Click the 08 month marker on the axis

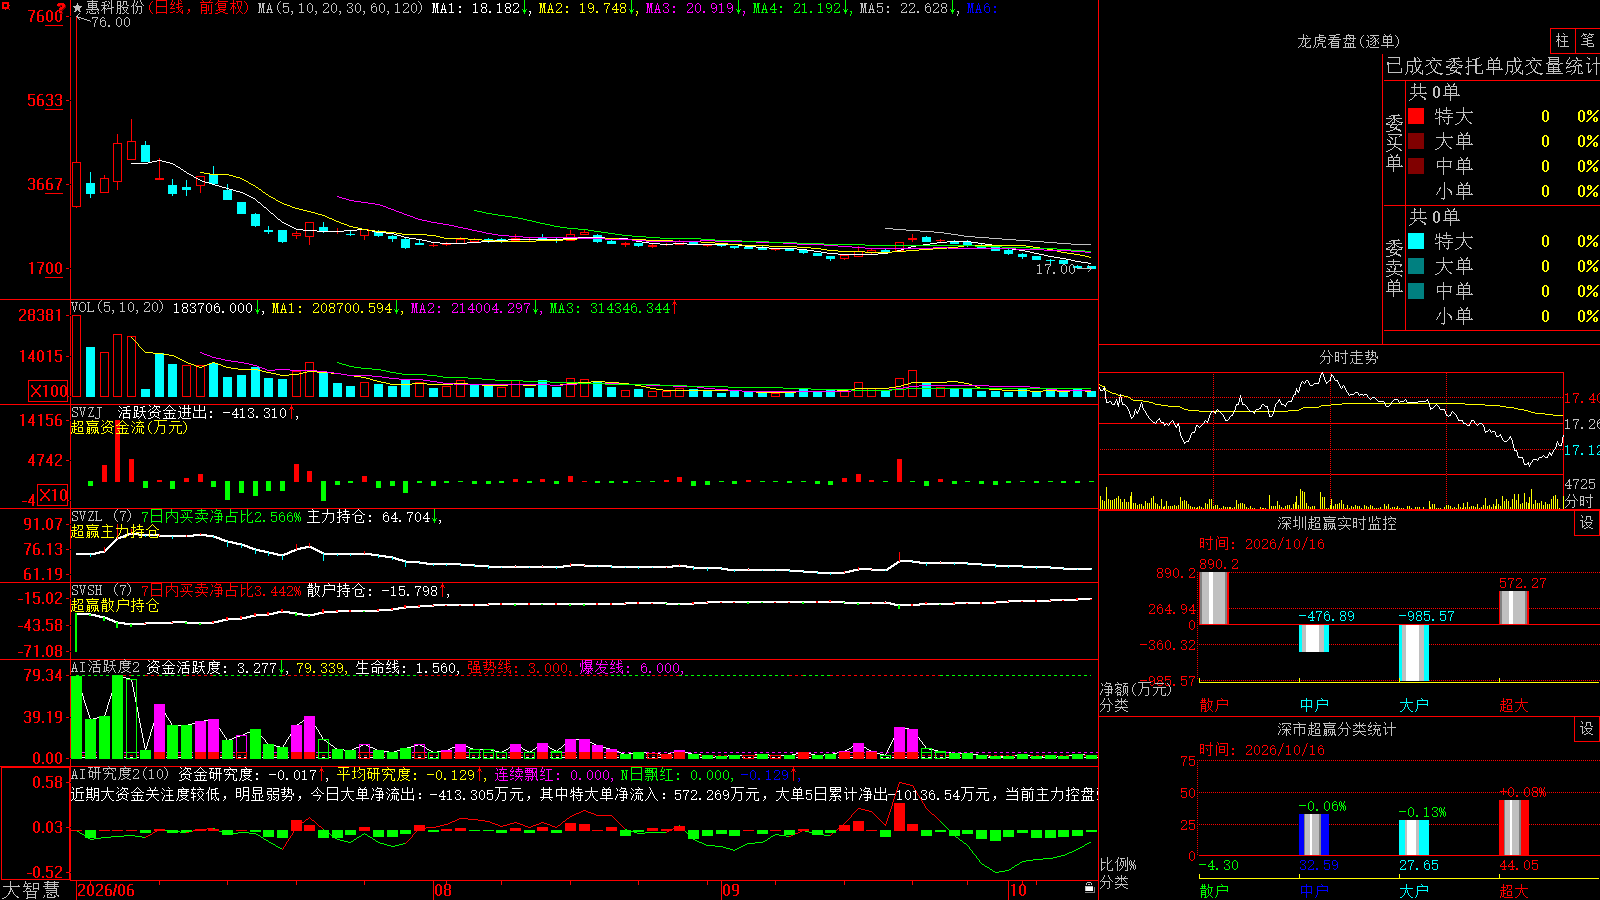[x=443, y=890]
